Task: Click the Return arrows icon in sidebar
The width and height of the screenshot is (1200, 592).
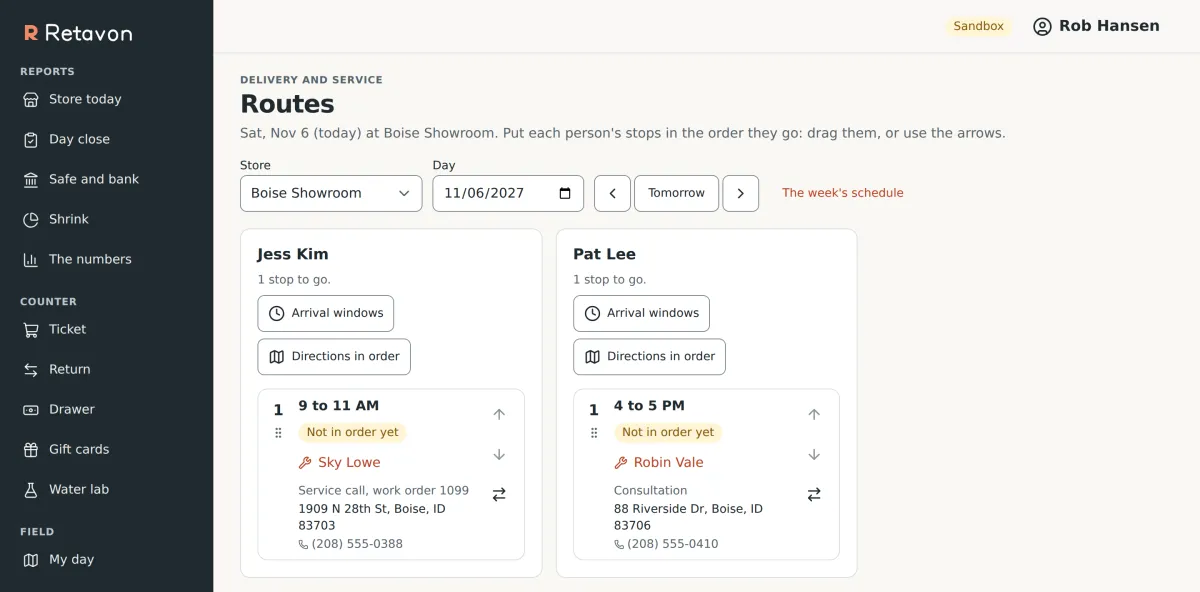Action: pos(31,369)
